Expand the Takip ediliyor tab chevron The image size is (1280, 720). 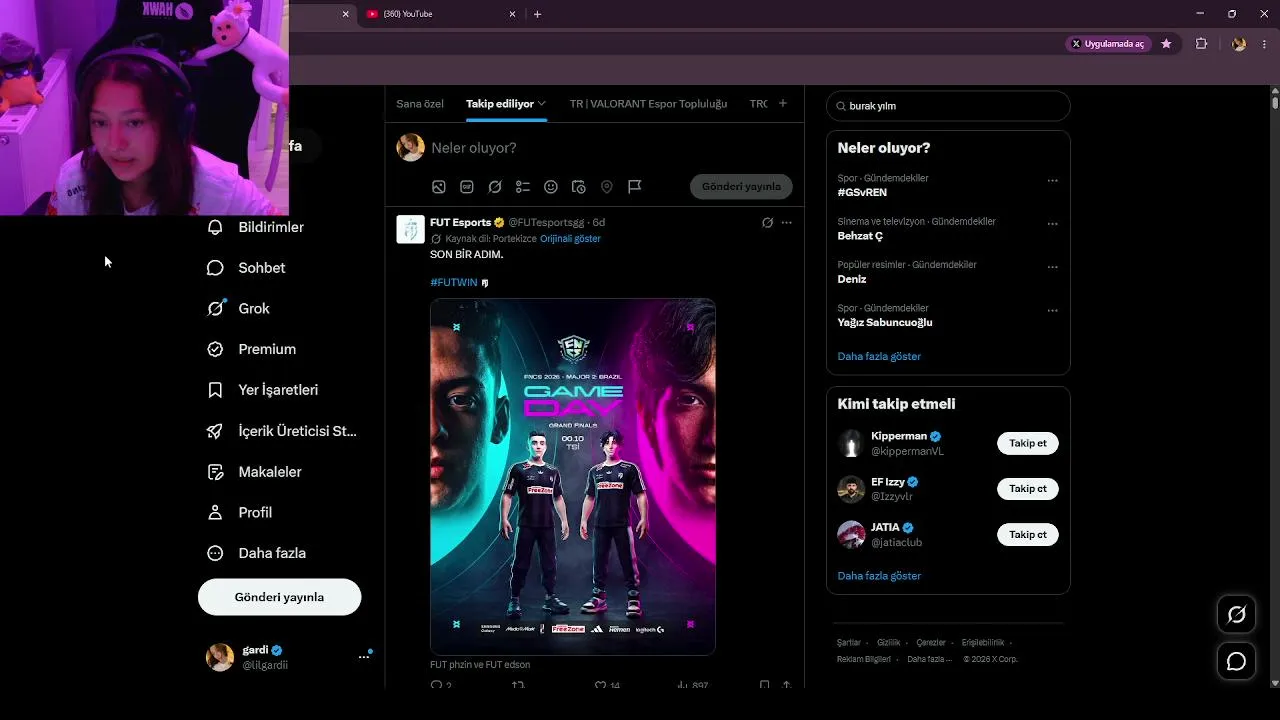[x=542, y=103]
